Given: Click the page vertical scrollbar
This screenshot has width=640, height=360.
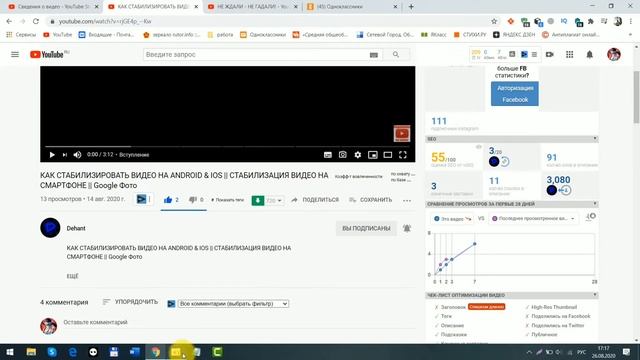Looking at the screenshot, I should pyautogui.click(x=636, y=97).
